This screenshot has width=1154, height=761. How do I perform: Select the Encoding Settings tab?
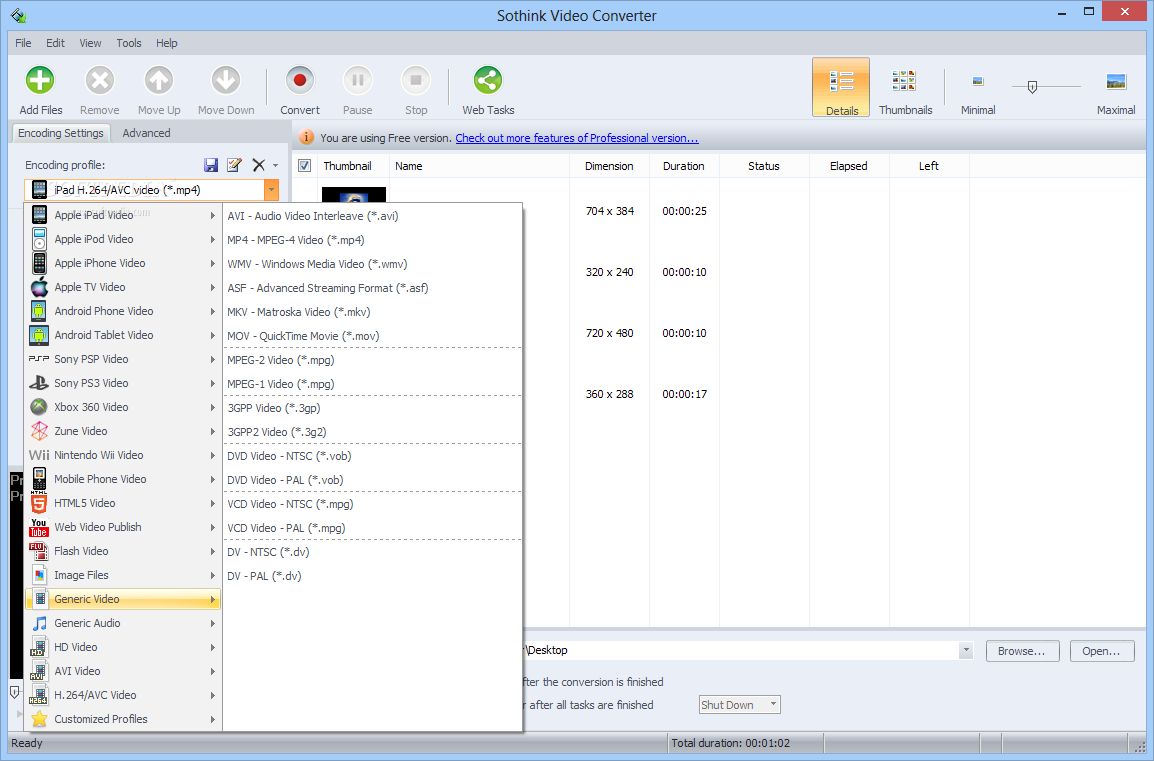coord(61,133)
